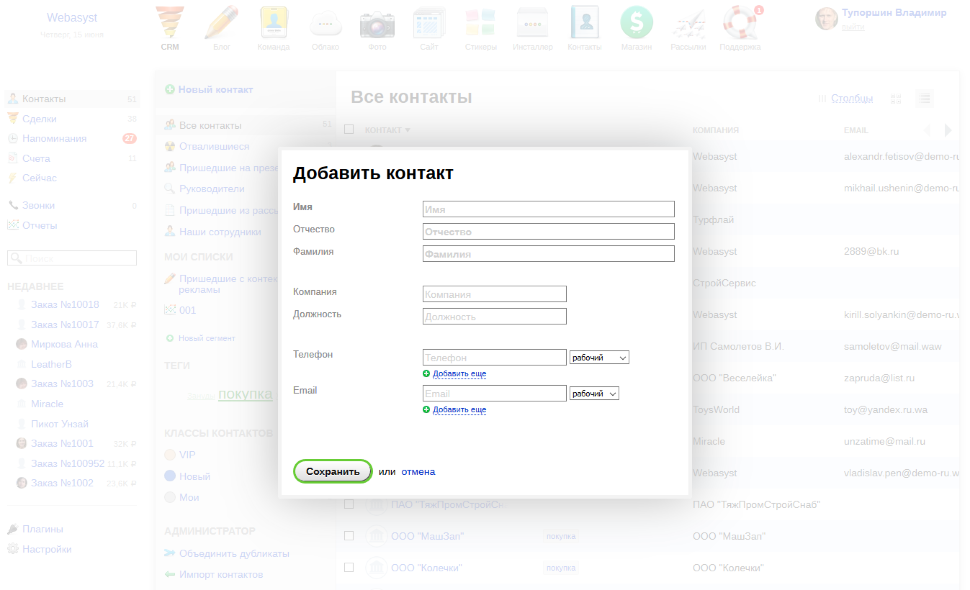The height and width of the screenshot is (590, 970).
Task: Focus the Отчество input field
Action: [x=549, y=231]
